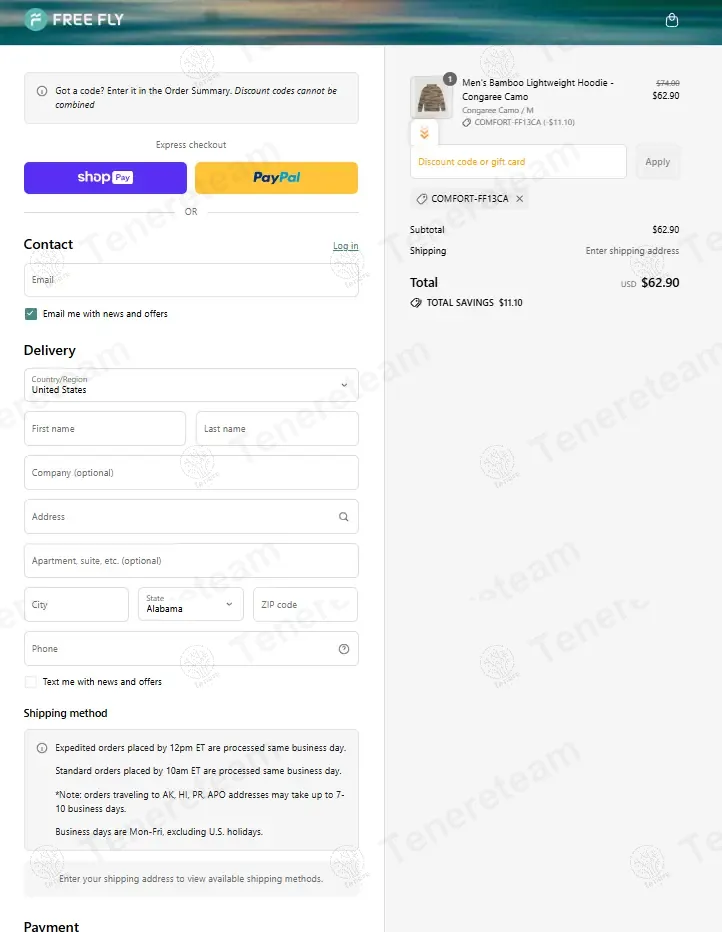Screen dimensions: 722x932
Task: Check Text me with news and offers
Action: click(x=31, y=682)
